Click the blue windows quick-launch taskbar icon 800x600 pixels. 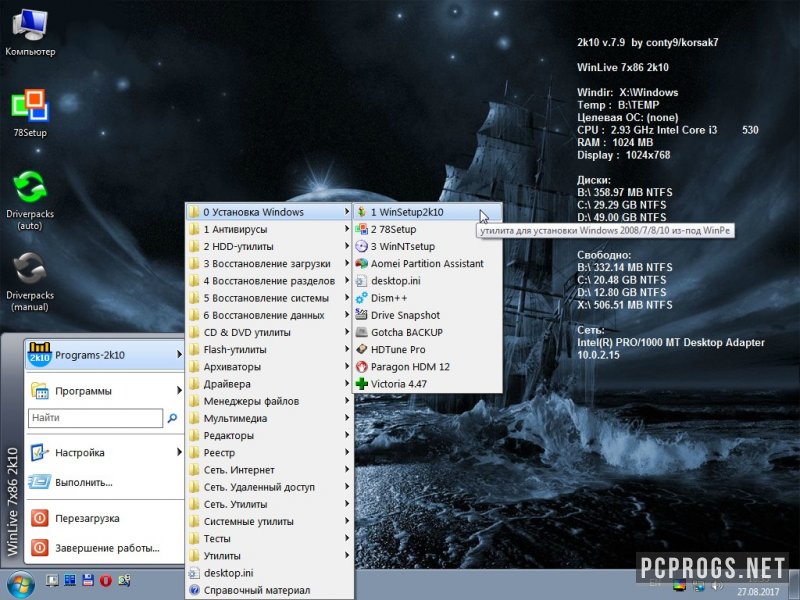pos(70,580)
